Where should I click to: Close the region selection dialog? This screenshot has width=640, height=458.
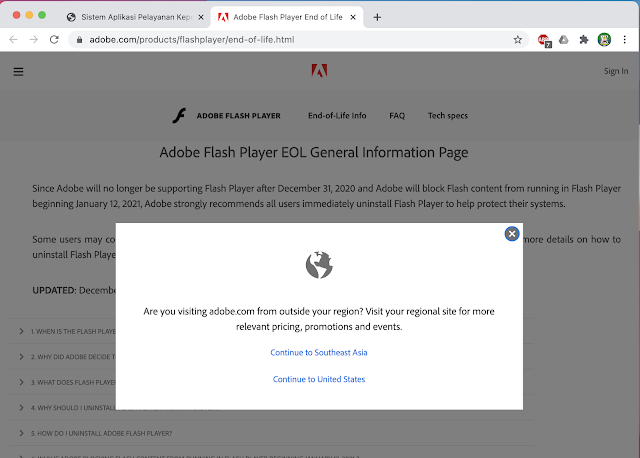pos(512,234)
